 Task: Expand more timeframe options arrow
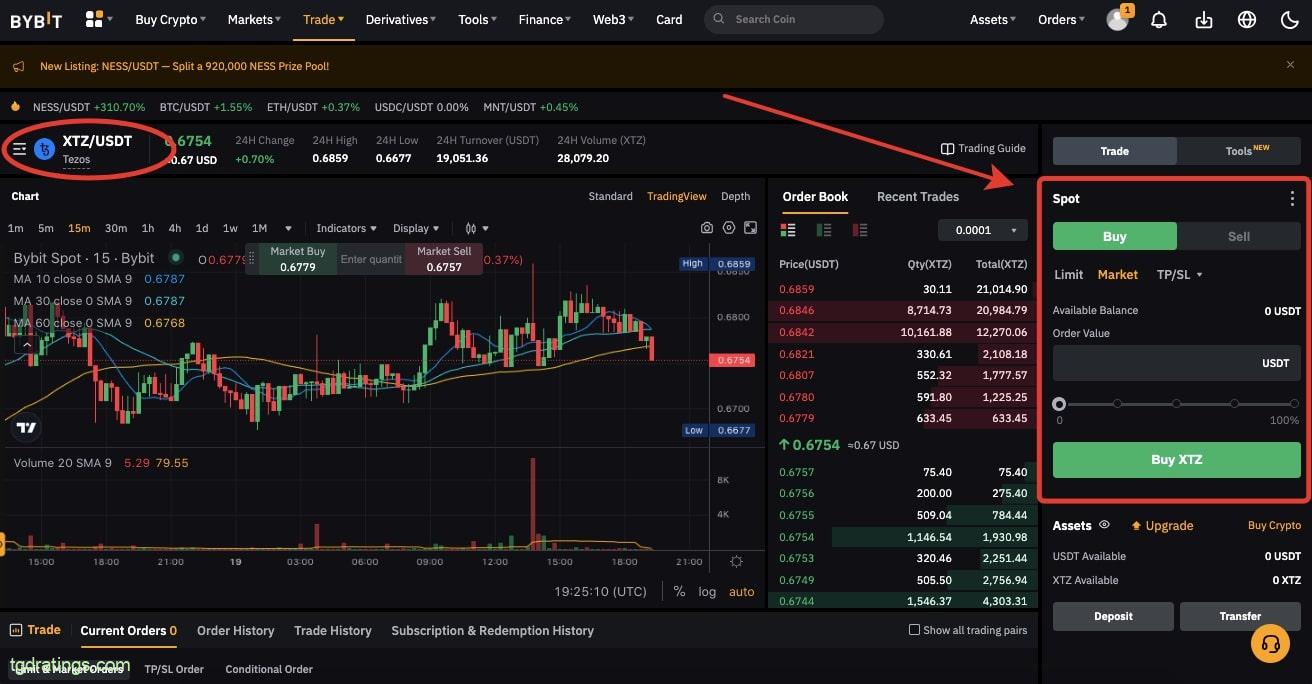click(289, 228)
